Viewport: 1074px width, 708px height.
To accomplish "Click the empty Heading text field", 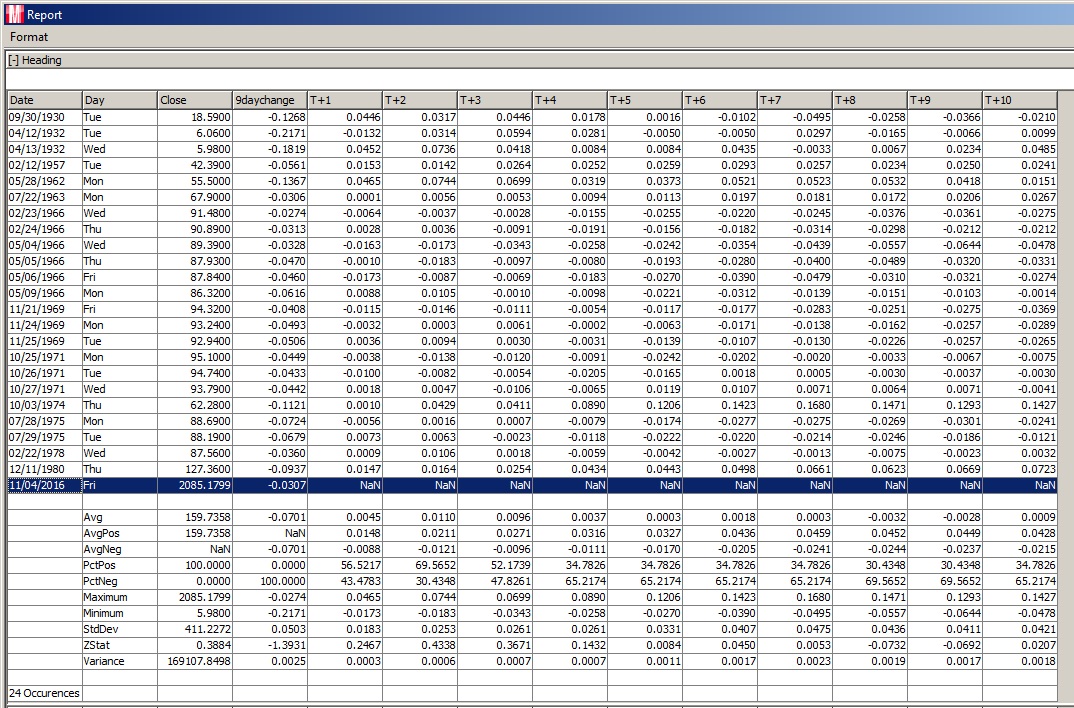I will (x=540, y=79).
